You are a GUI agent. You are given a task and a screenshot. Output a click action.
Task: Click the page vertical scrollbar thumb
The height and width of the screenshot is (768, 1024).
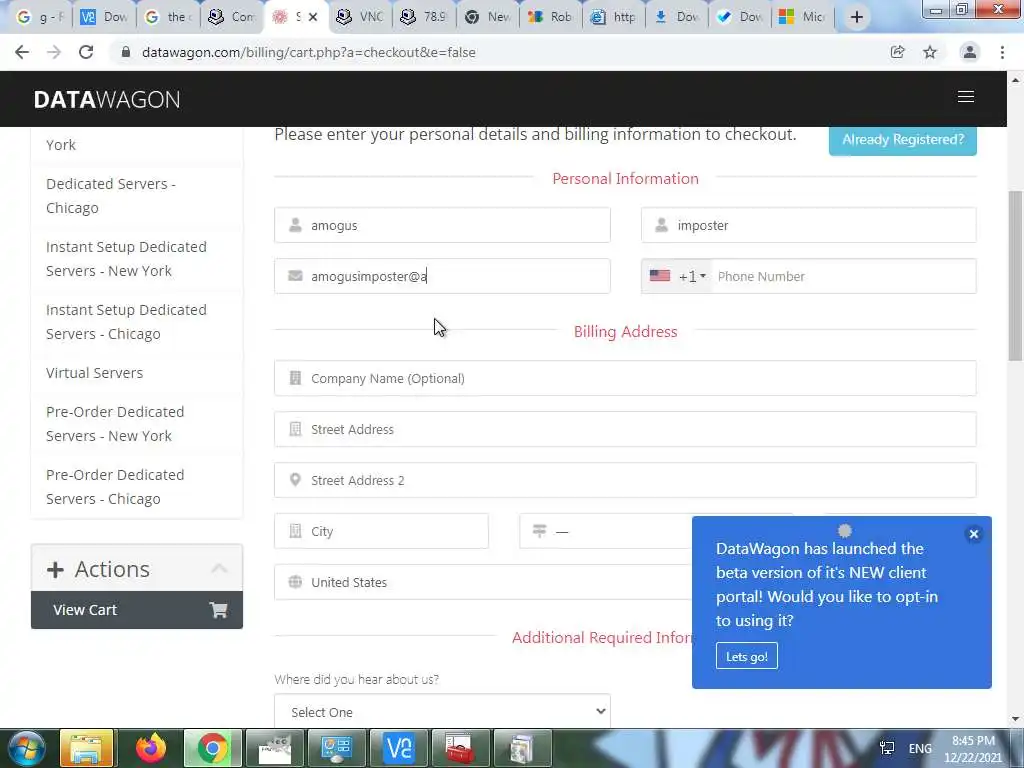pos(1015,276)
